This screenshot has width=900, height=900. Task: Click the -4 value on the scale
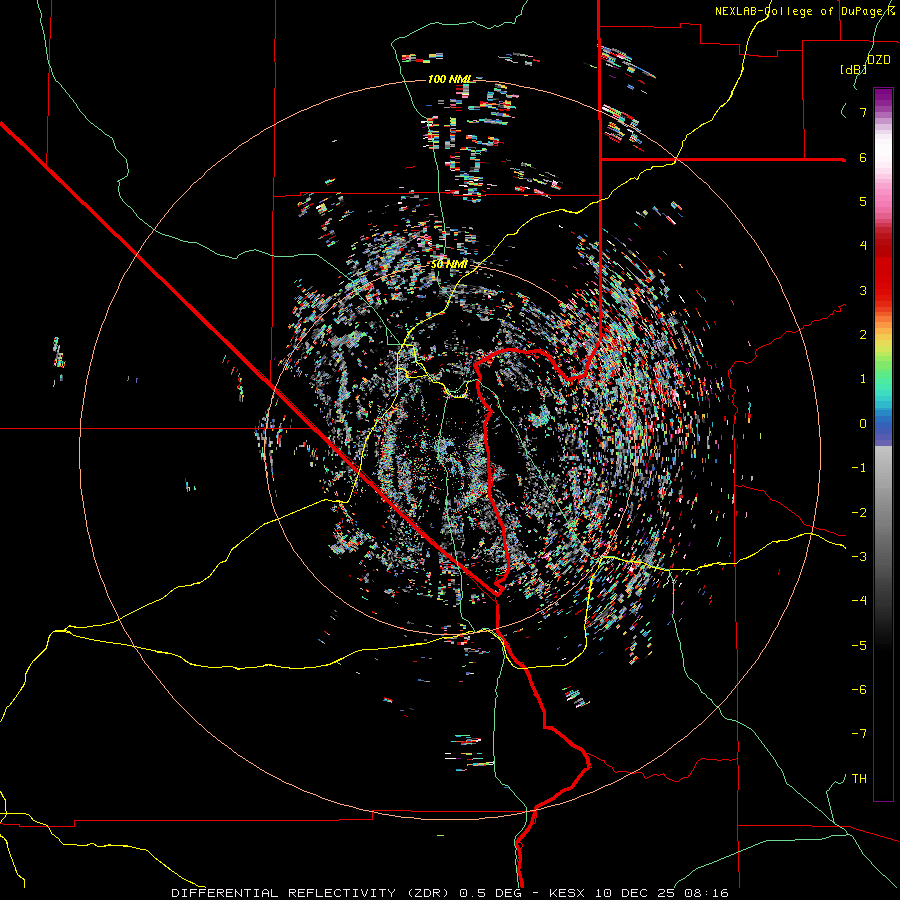point(859,601)
